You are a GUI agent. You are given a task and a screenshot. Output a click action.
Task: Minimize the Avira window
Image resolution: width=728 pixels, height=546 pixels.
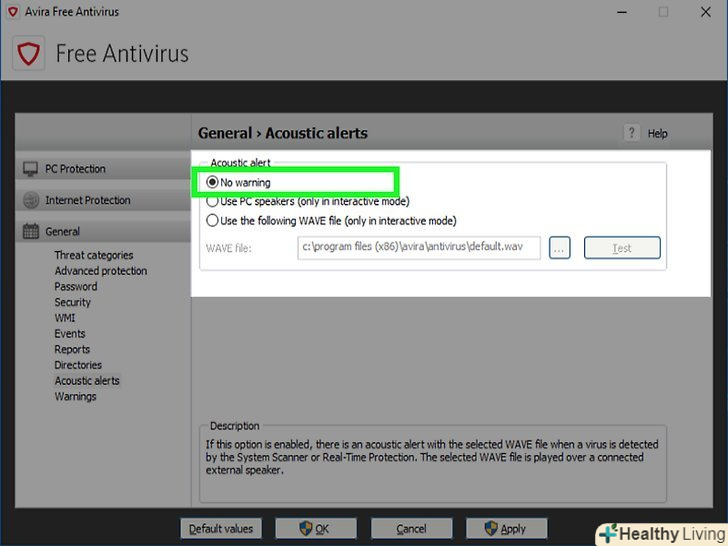click(622, 12)
